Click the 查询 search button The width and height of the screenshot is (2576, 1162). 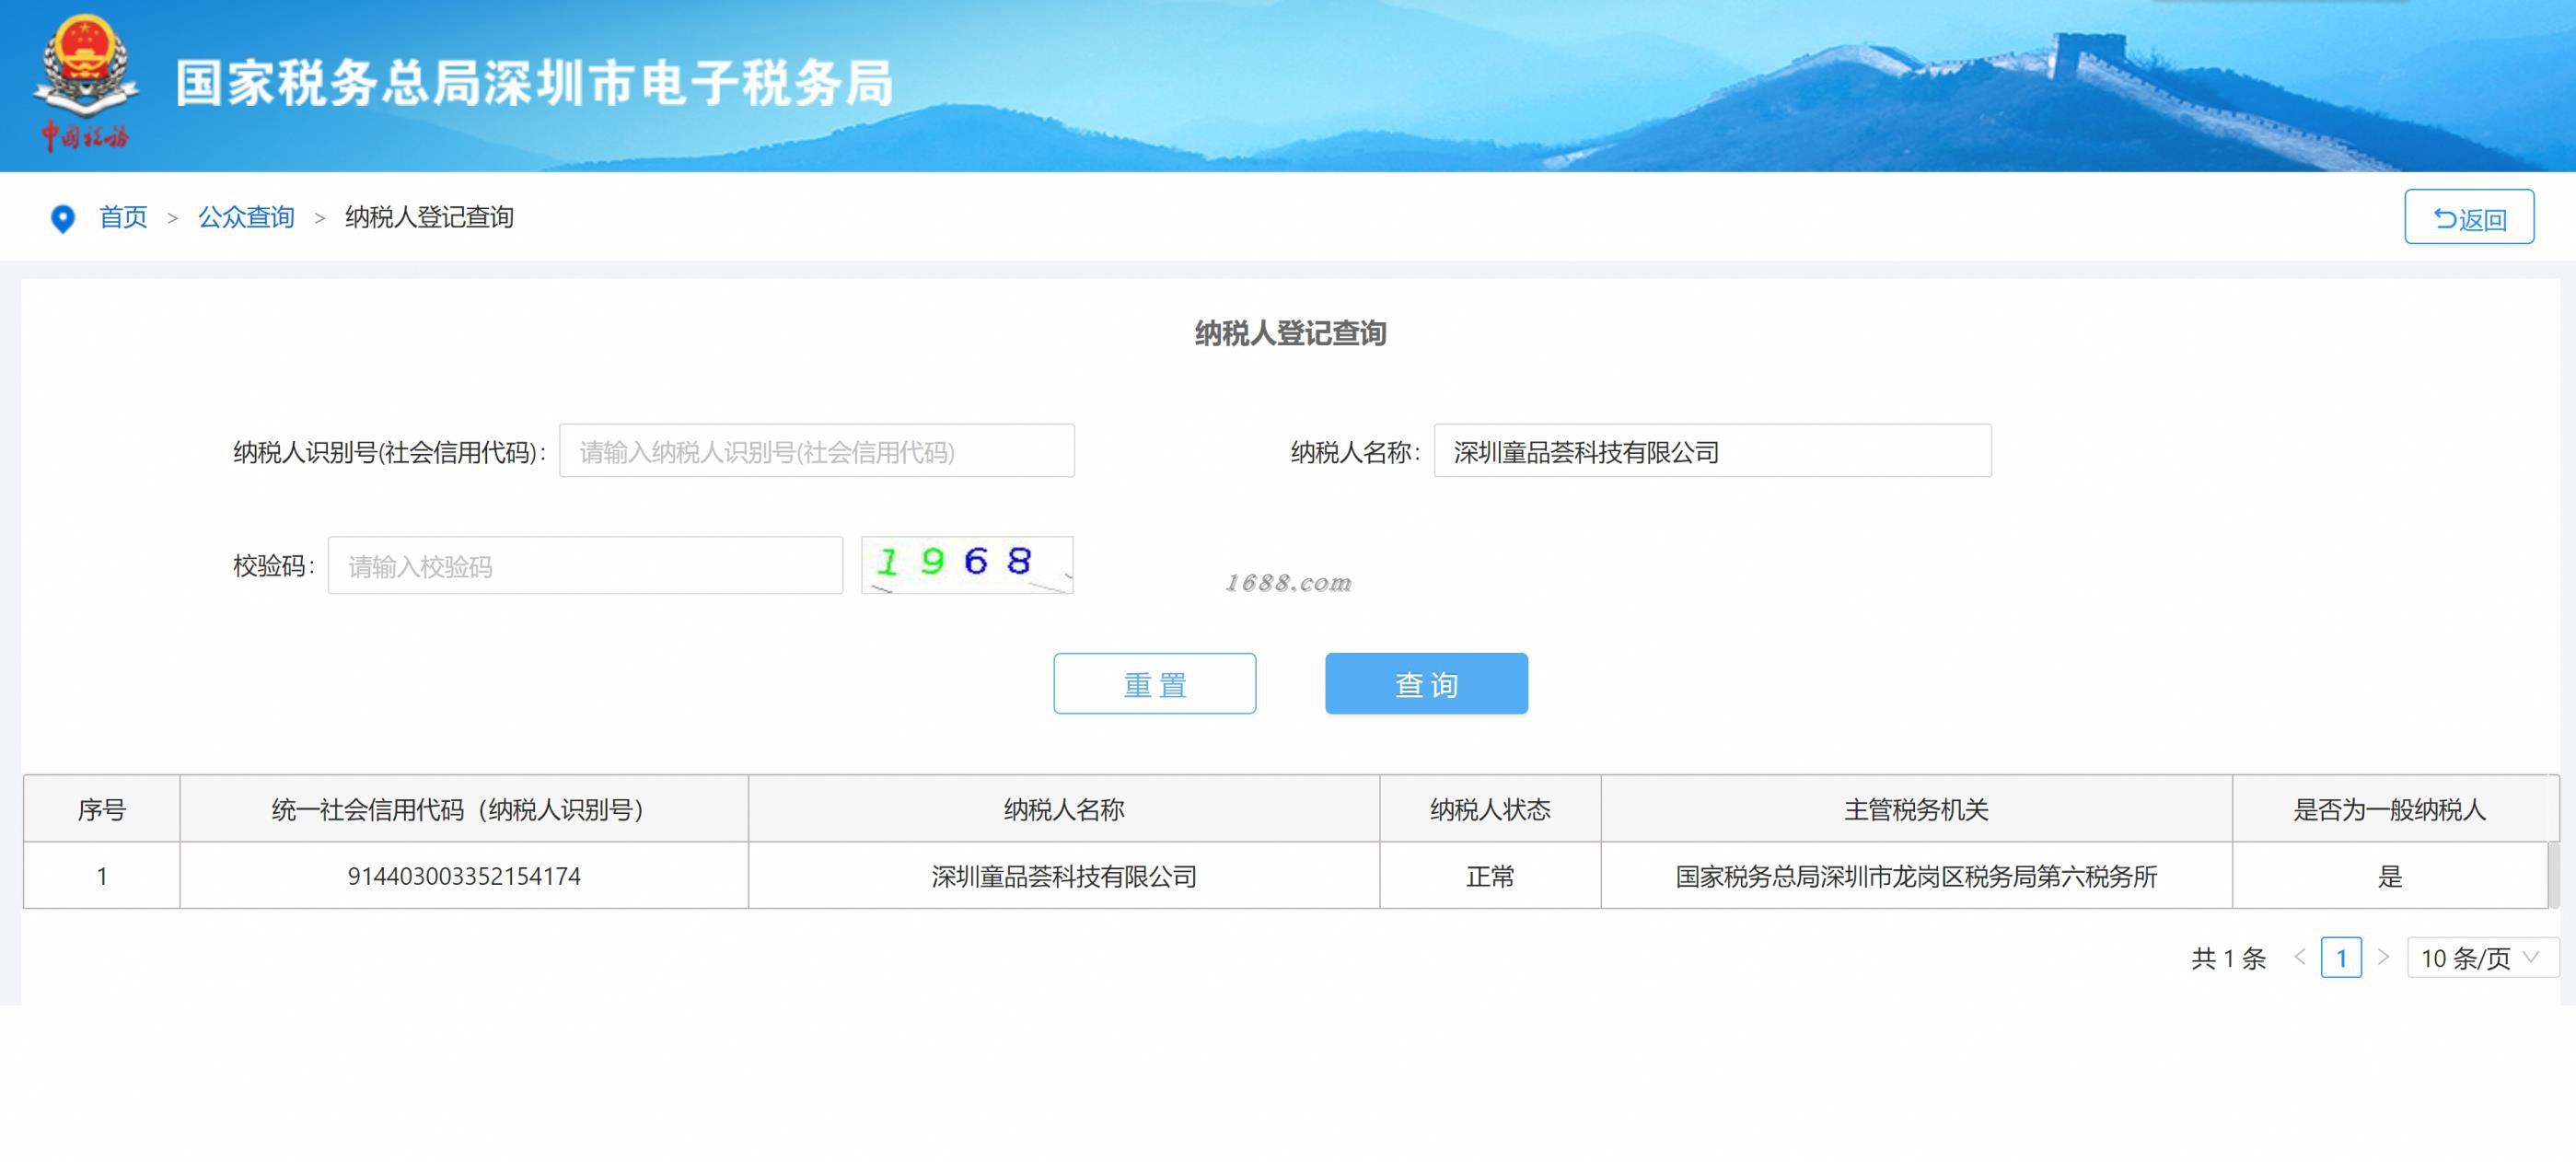pos(1426,684)
